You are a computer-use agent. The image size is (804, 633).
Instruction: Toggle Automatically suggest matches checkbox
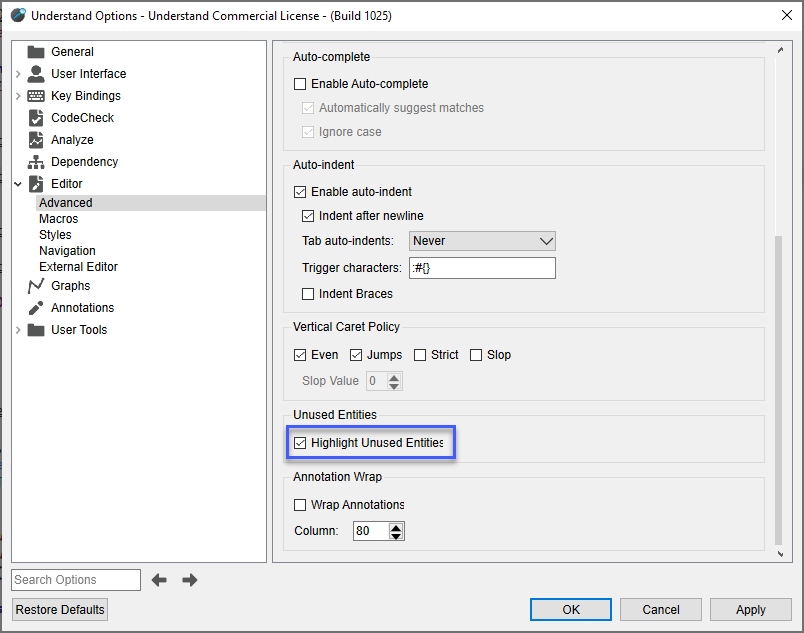point(308,108)
